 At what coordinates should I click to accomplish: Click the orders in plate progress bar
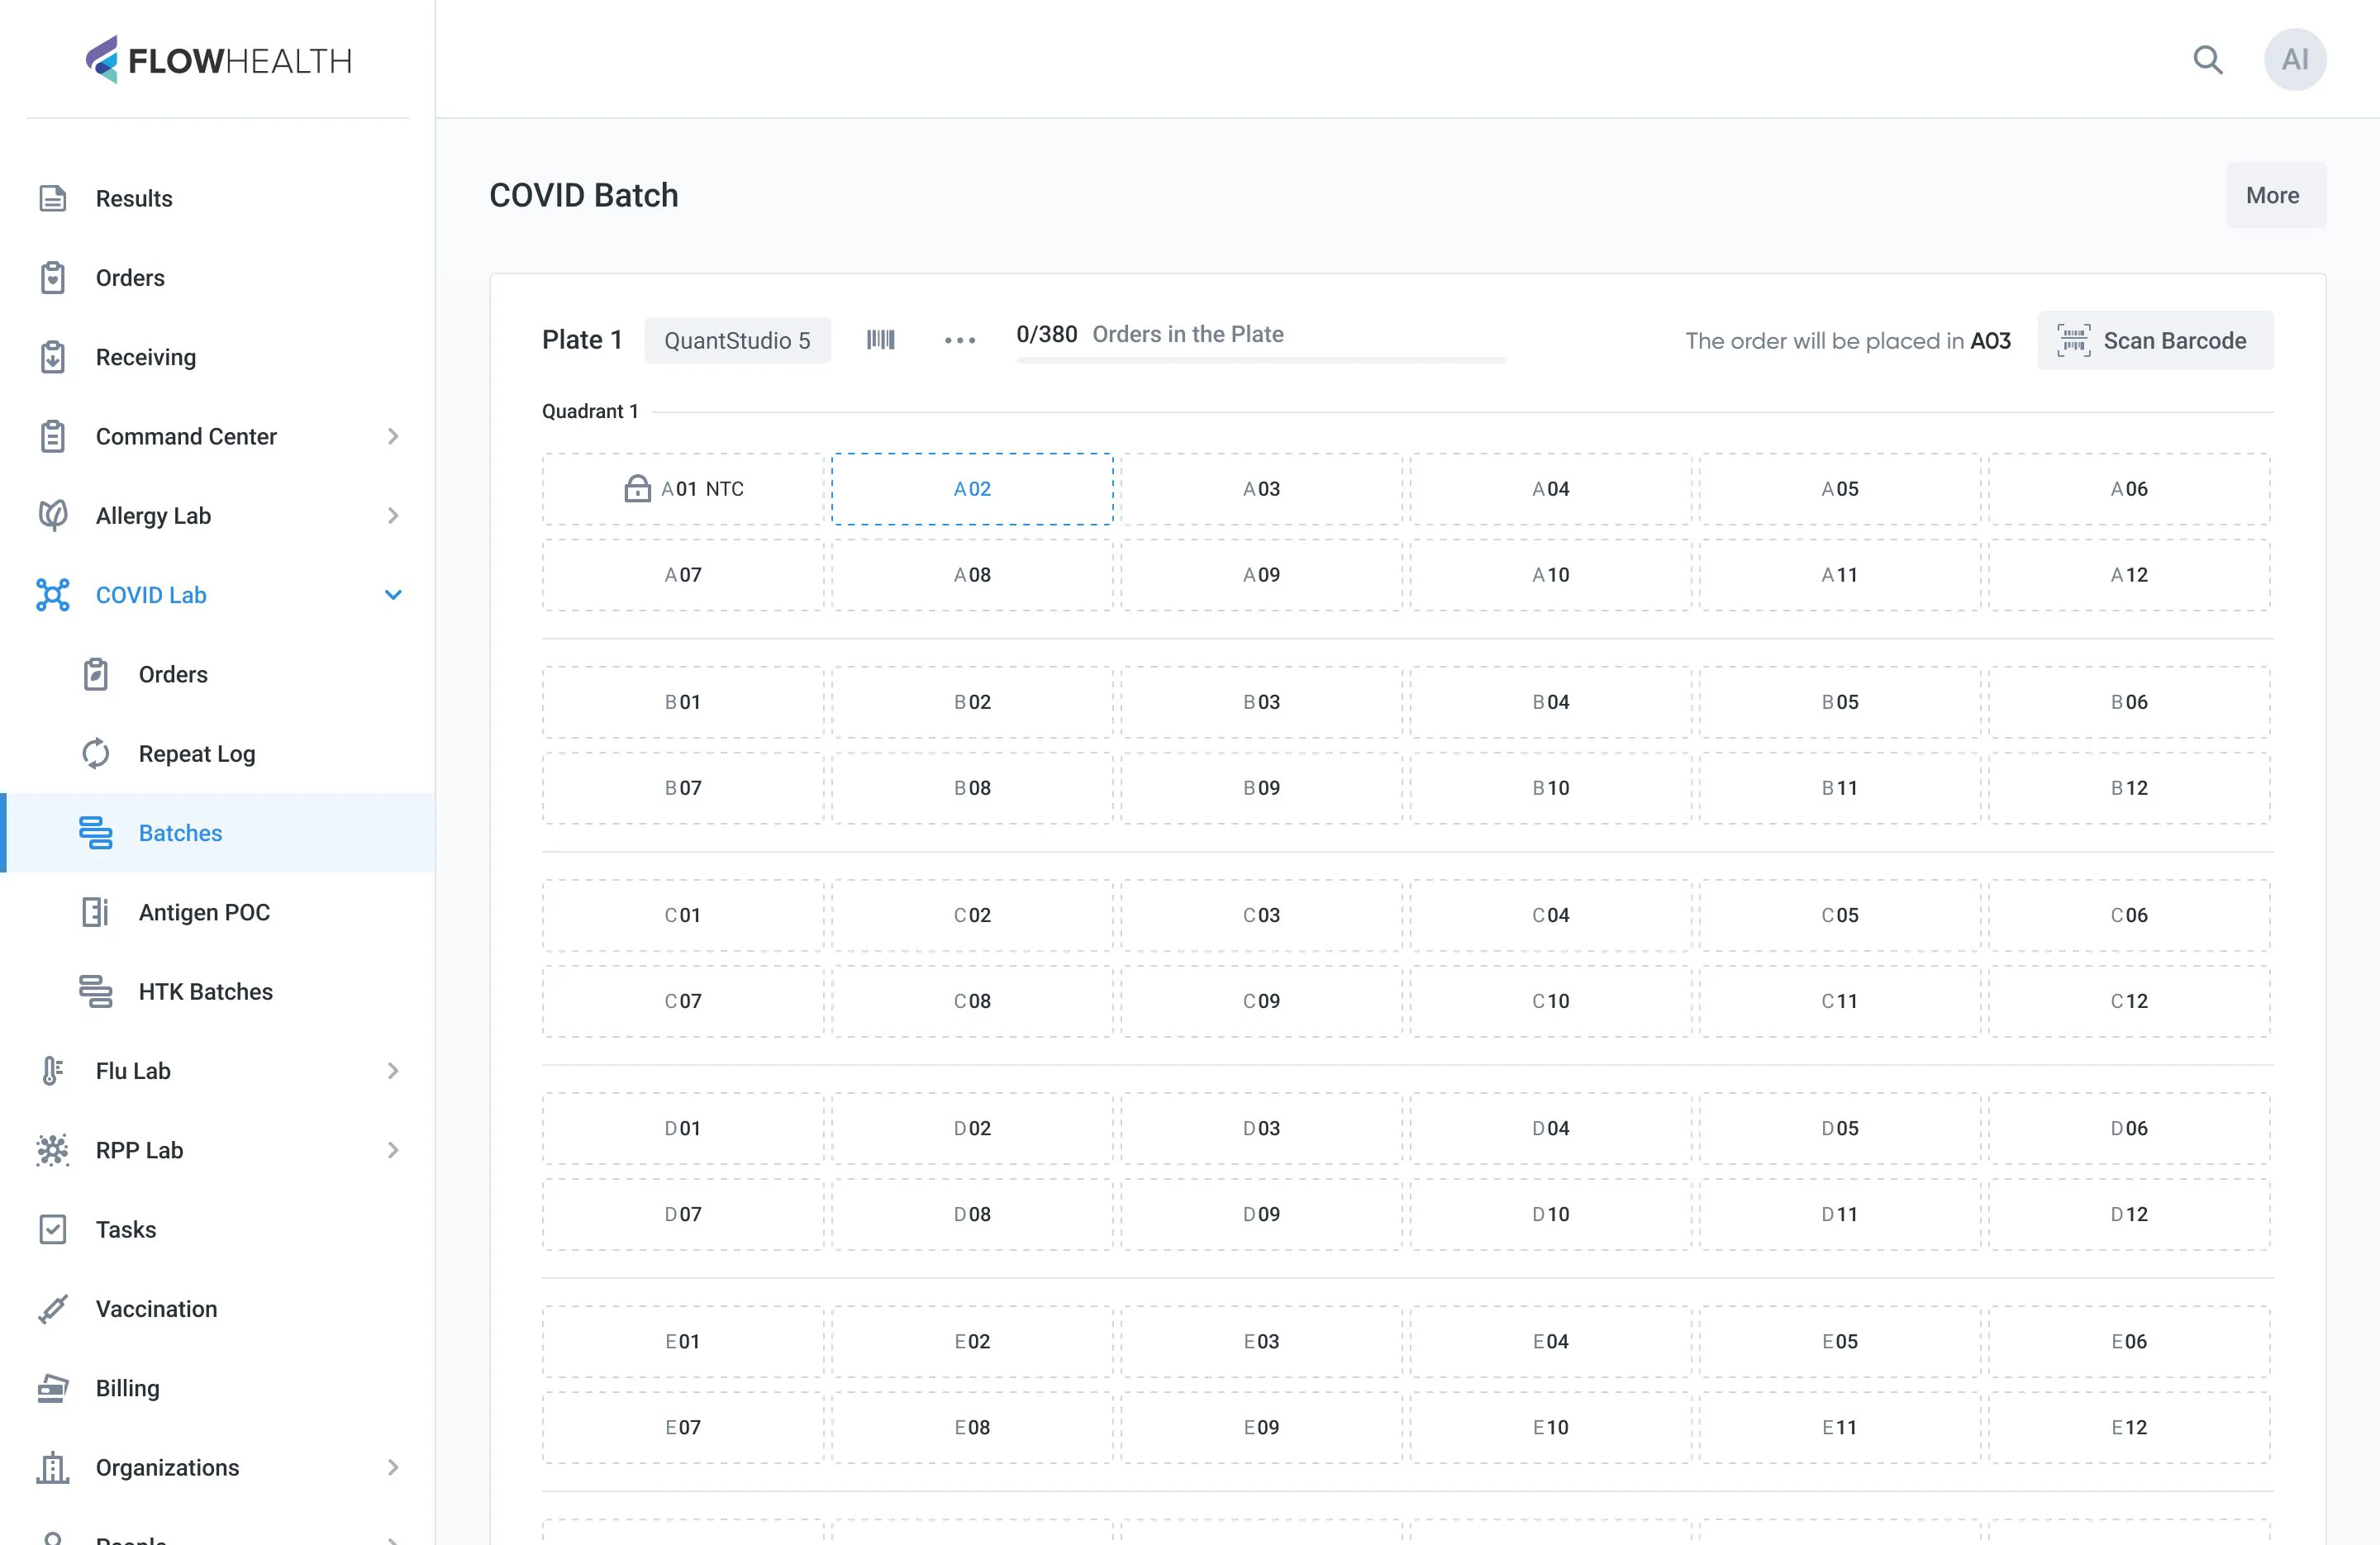pyautogui.click(x=1260, y=360)
